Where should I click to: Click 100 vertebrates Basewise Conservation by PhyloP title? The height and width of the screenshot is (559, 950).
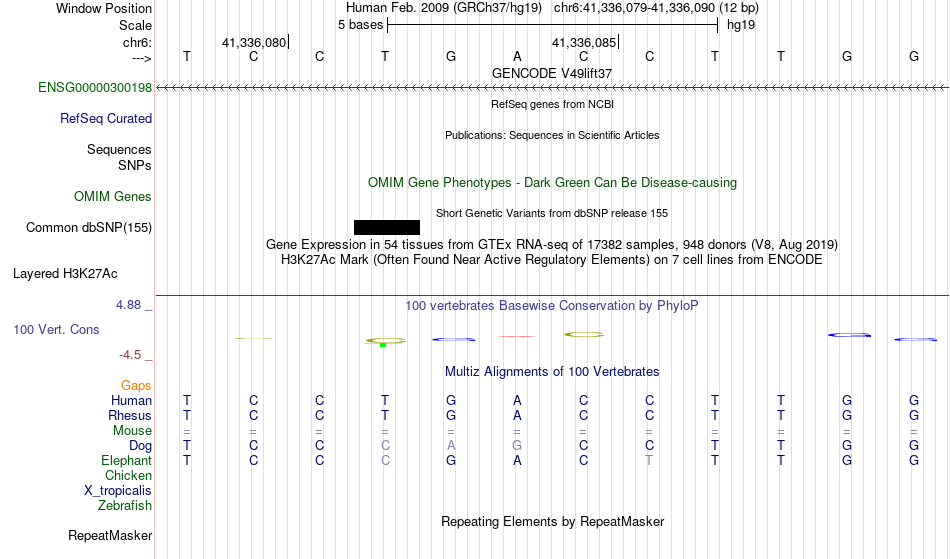(x=552, y=305)
